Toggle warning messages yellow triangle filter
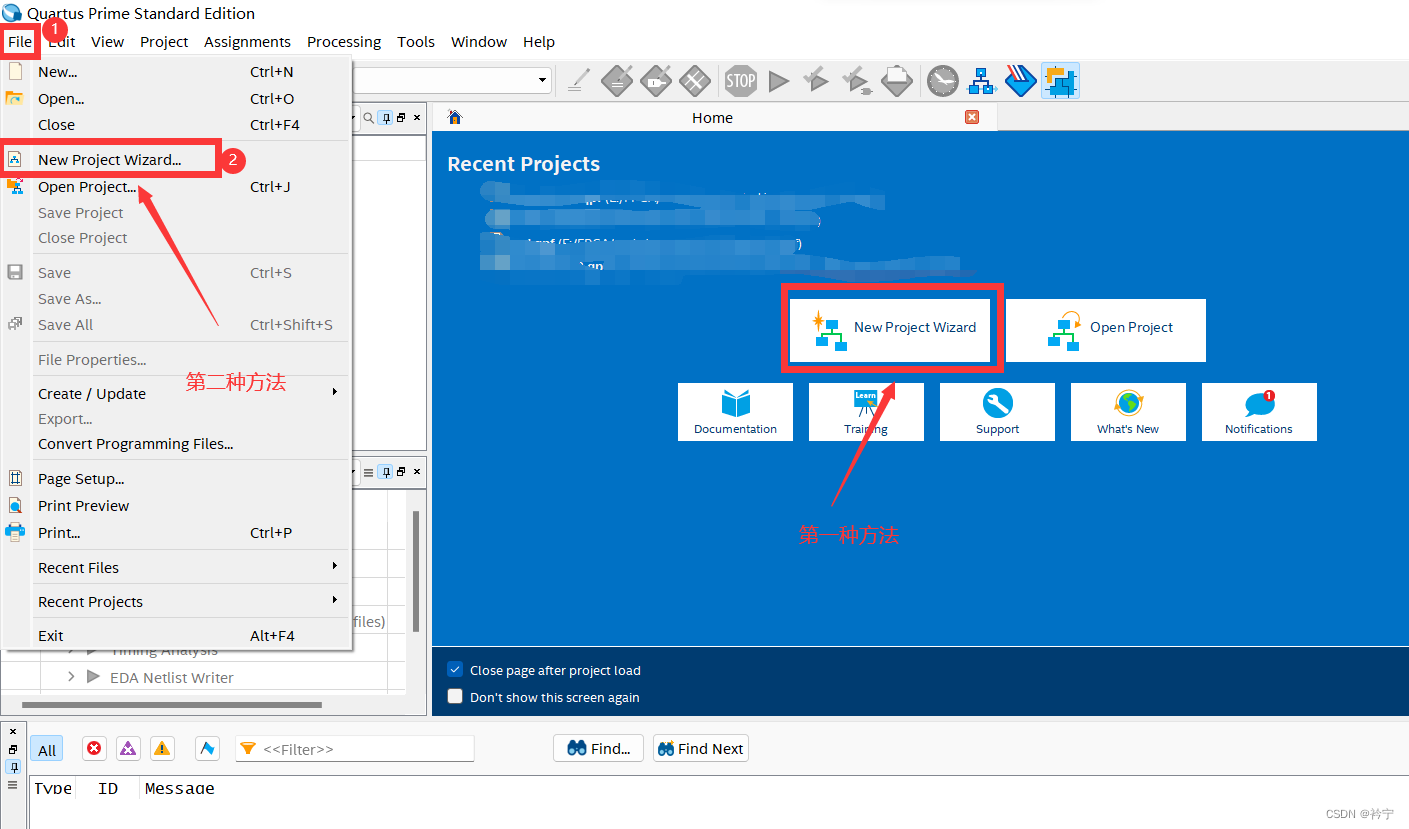The height and width of the screenshot is (829, 1409). click(162, 748)
